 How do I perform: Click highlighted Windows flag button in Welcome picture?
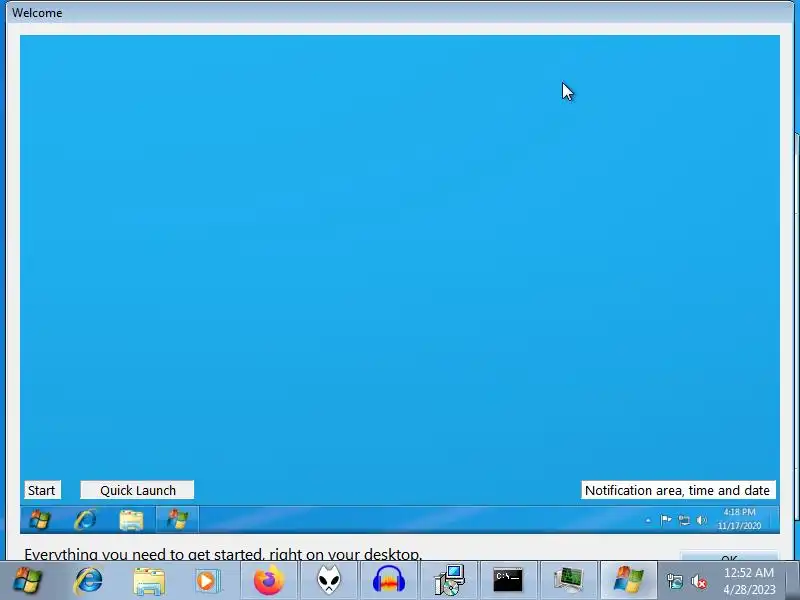click(x=177, y=520)
